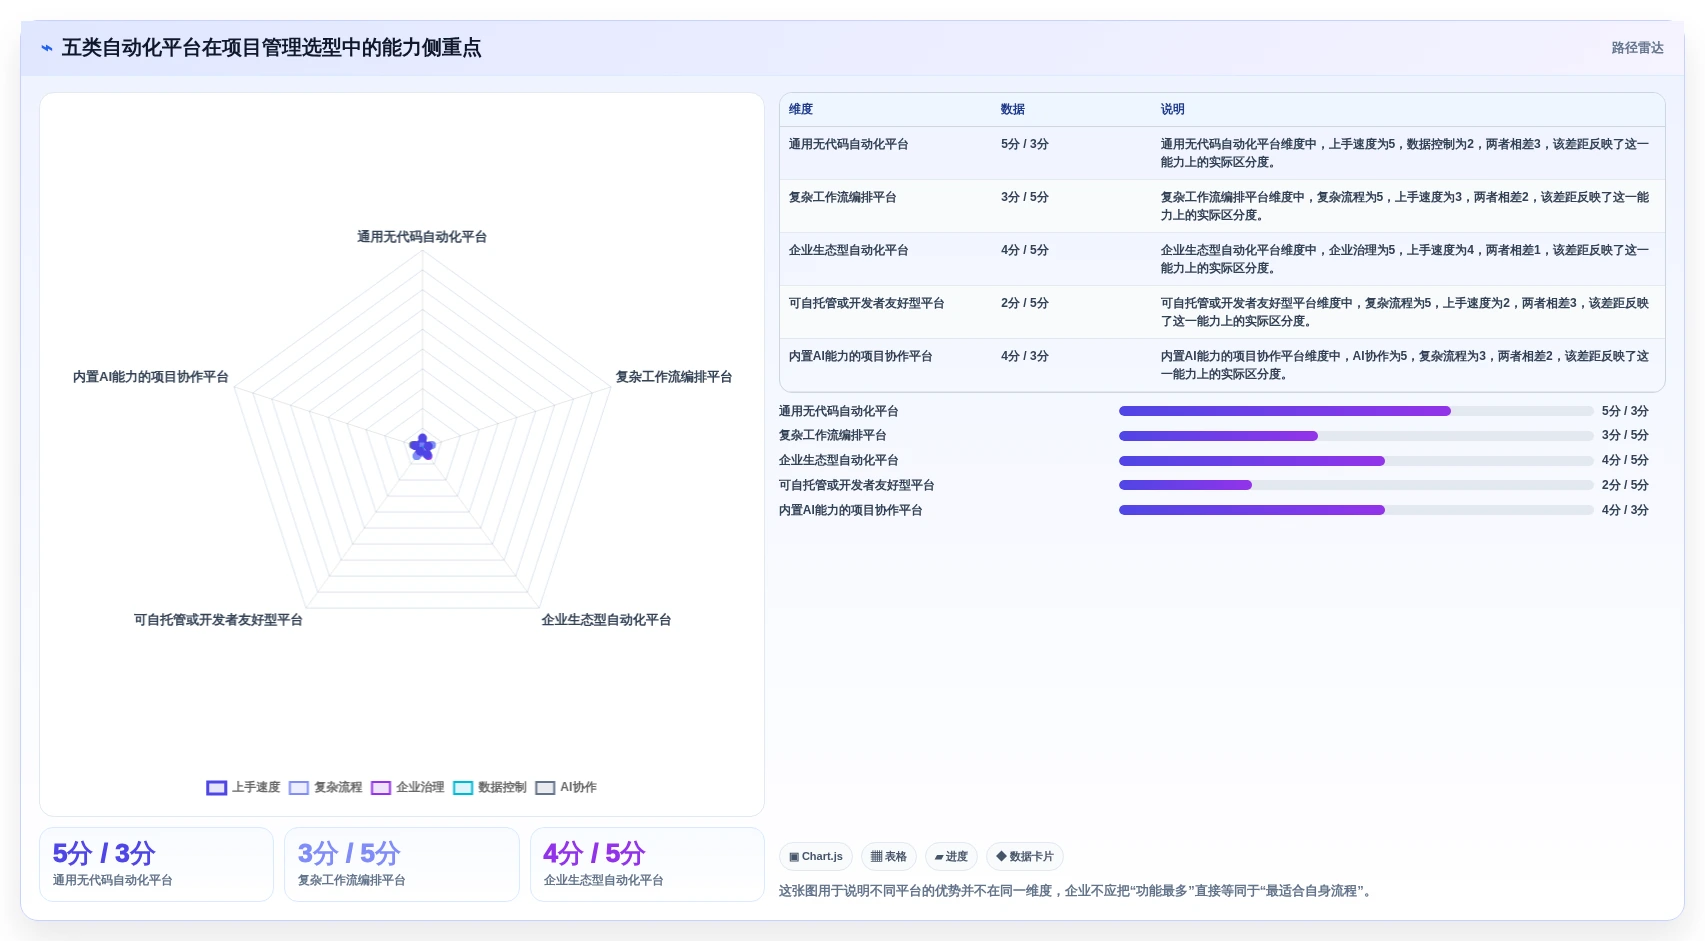Click the 维度 column header

pos(801,109)
